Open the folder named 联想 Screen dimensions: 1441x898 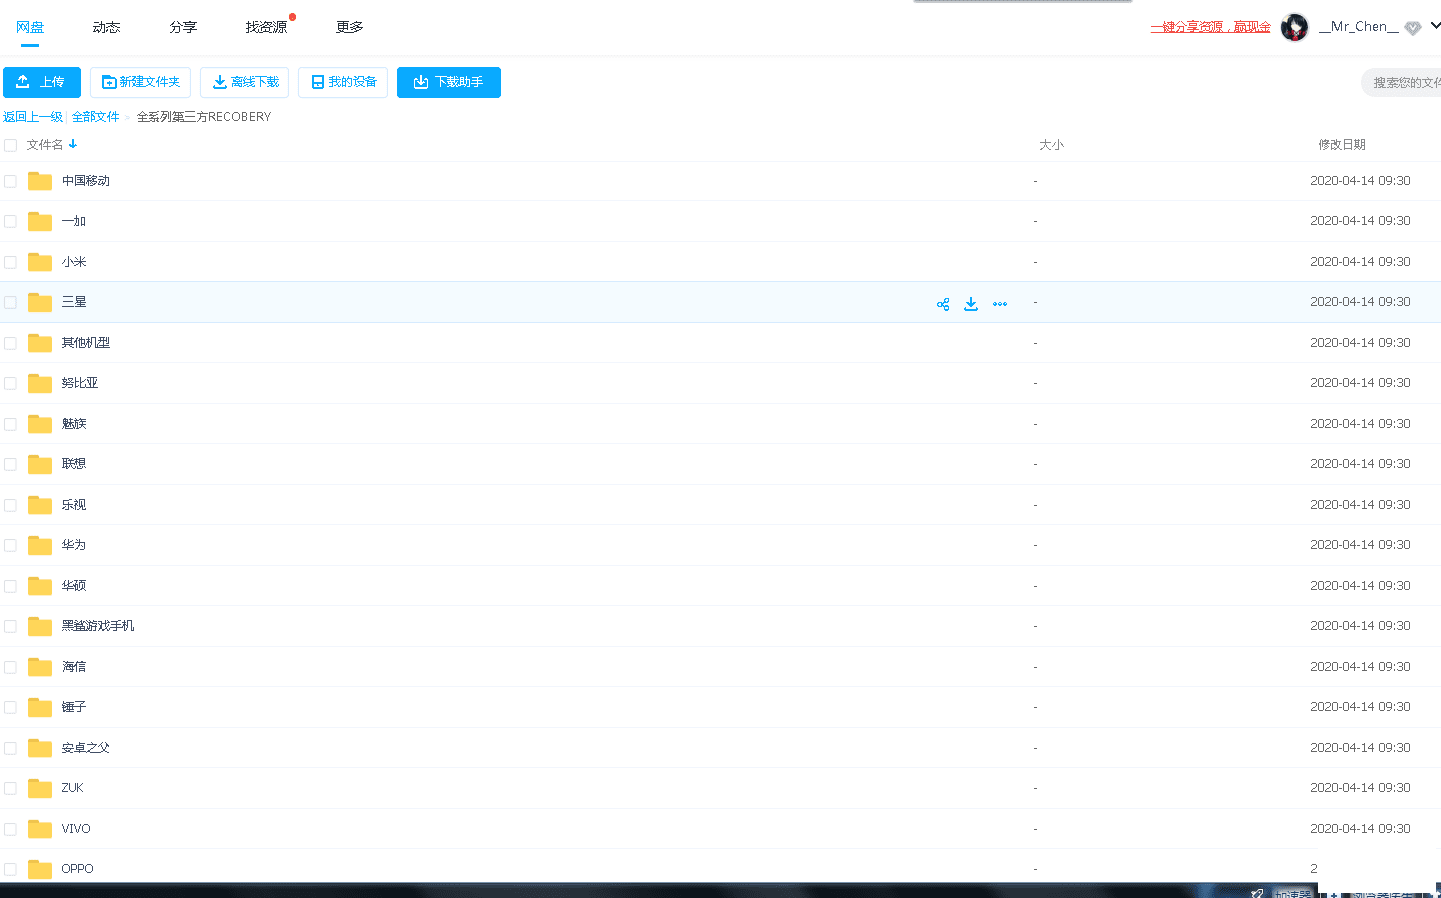tap(74, 464)
